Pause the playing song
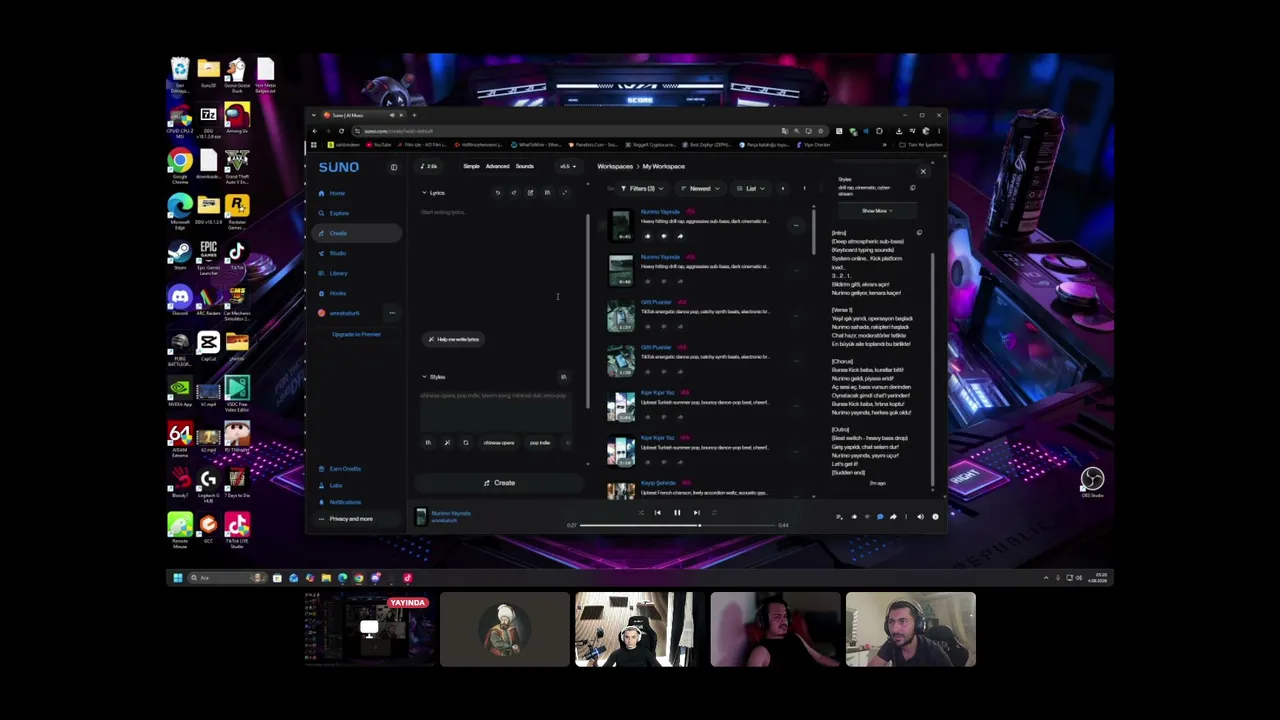Screen dimensions: 1280x720 (x=677, y=513)
